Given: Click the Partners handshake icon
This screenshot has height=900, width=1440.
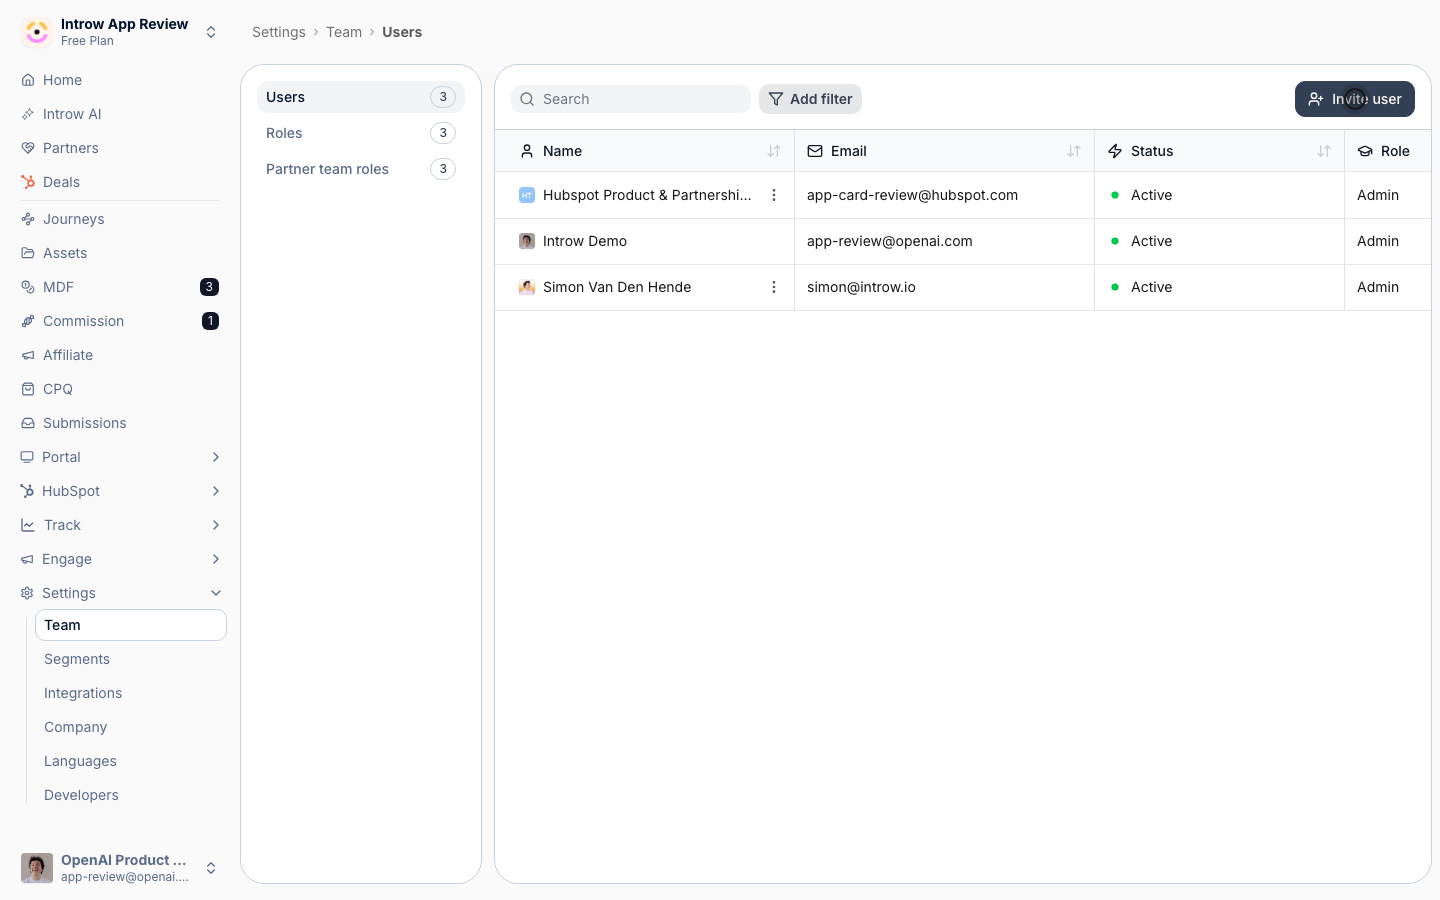Looking at the screenshot, I should [x=28, y=148].
